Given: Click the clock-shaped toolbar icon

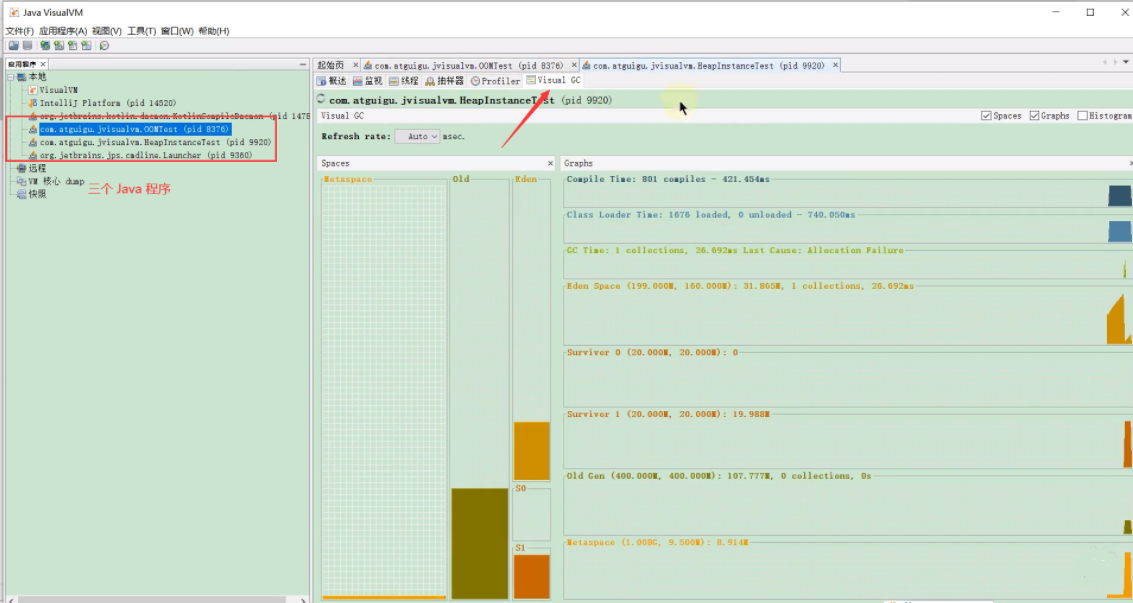Looking at the screenshot, I should [x=104, y=45].
